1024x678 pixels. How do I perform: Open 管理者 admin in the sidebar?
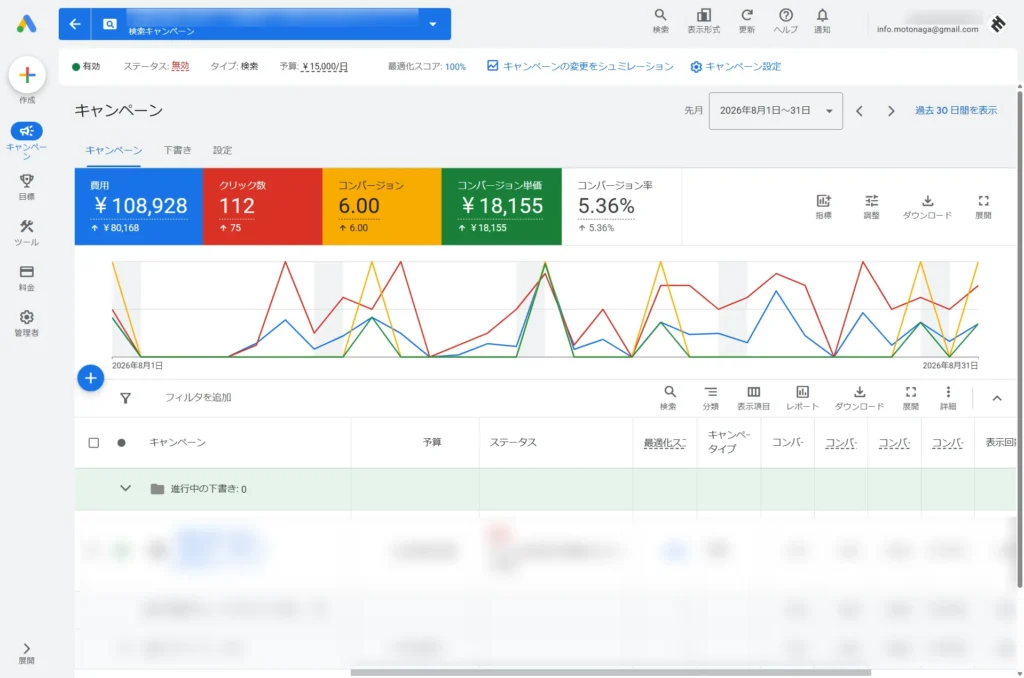tap(26, 323)
